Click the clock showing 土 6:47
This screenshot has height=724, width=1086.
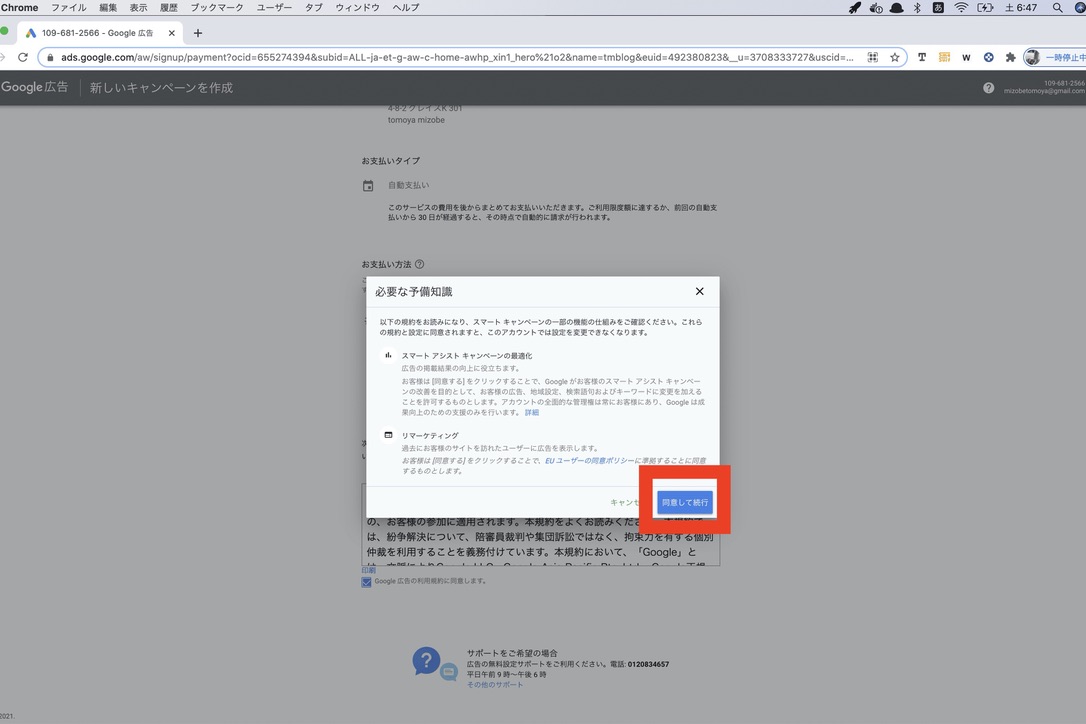point(1021,8)
